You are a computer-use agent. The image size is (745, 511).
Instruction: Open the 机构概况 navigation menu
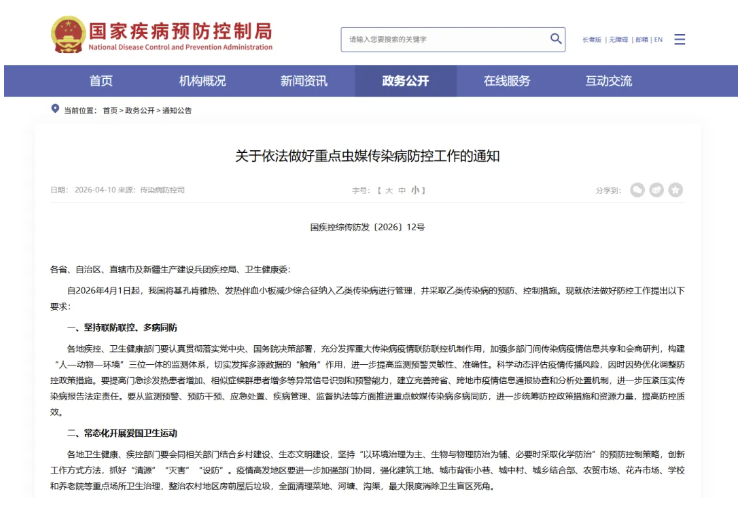[x=202, y=81]
